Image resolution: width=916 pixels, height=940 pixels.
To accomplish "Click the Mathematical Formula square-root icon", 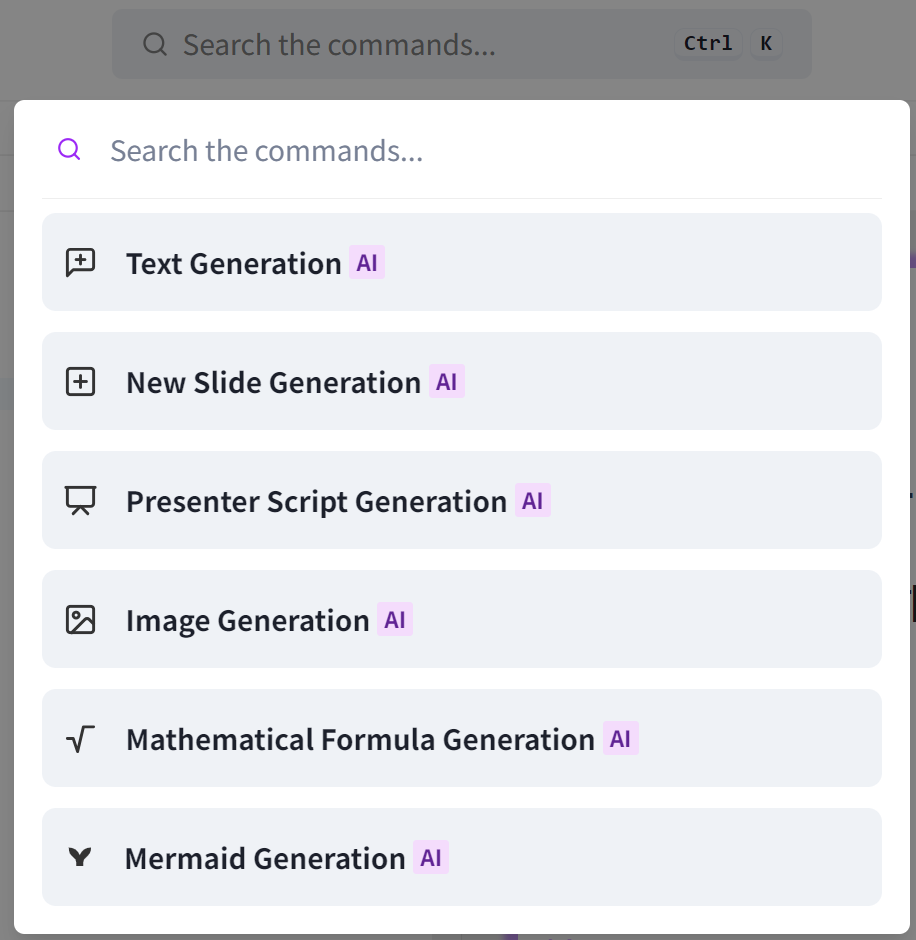I will click(80, 739).
